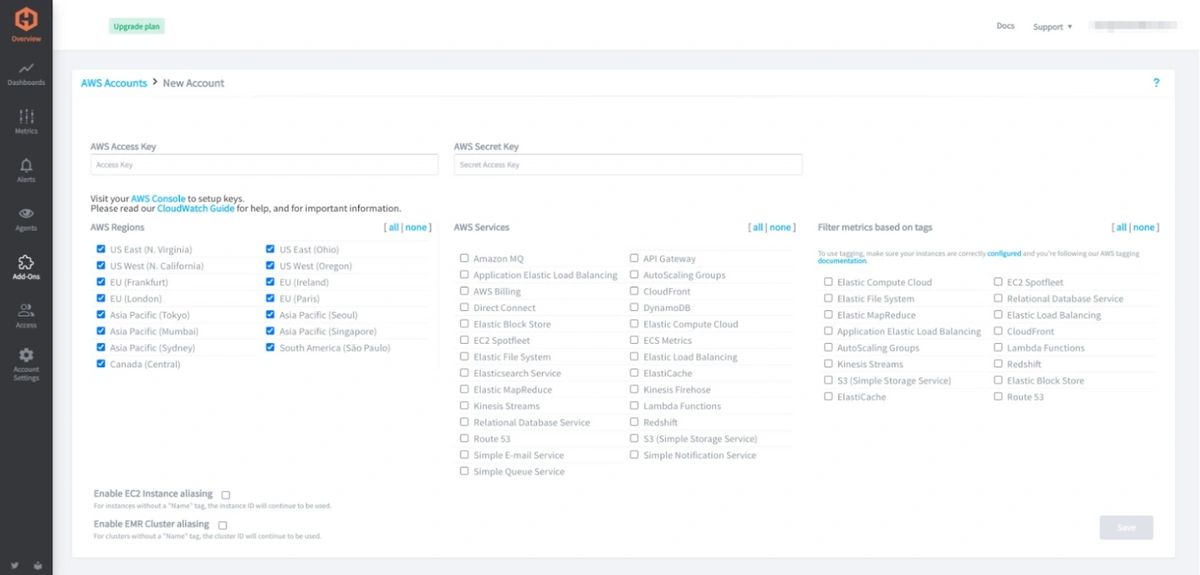Screen dimensions: 1200x575
Task: Uncheck the EU (Frankfurt) region
Action: point(101,282)
